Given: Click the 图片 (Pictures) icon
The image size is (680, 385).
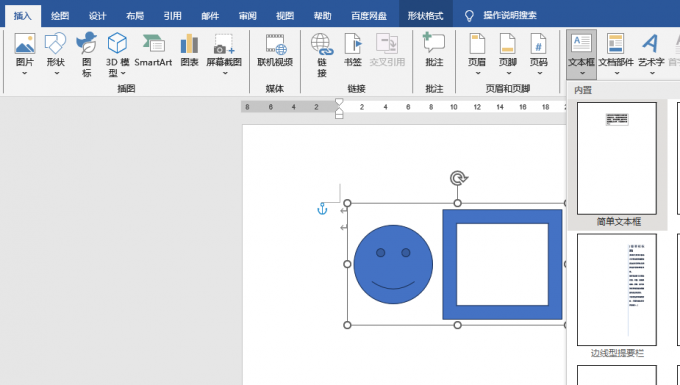Looking at the screenshot, I should click(25, 43).
